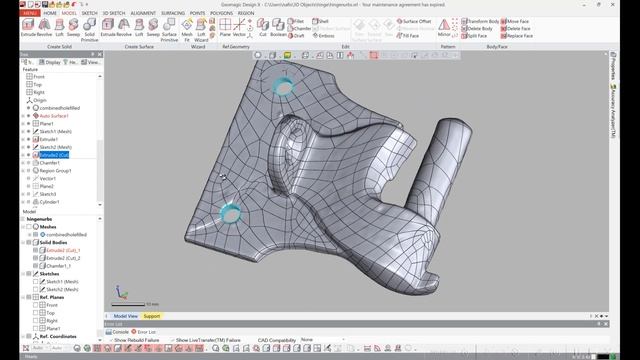This screenshot has height=360, width=640.
Task: Expand the Sketch1 (Mesh) feature node
Action: [23, 131]
